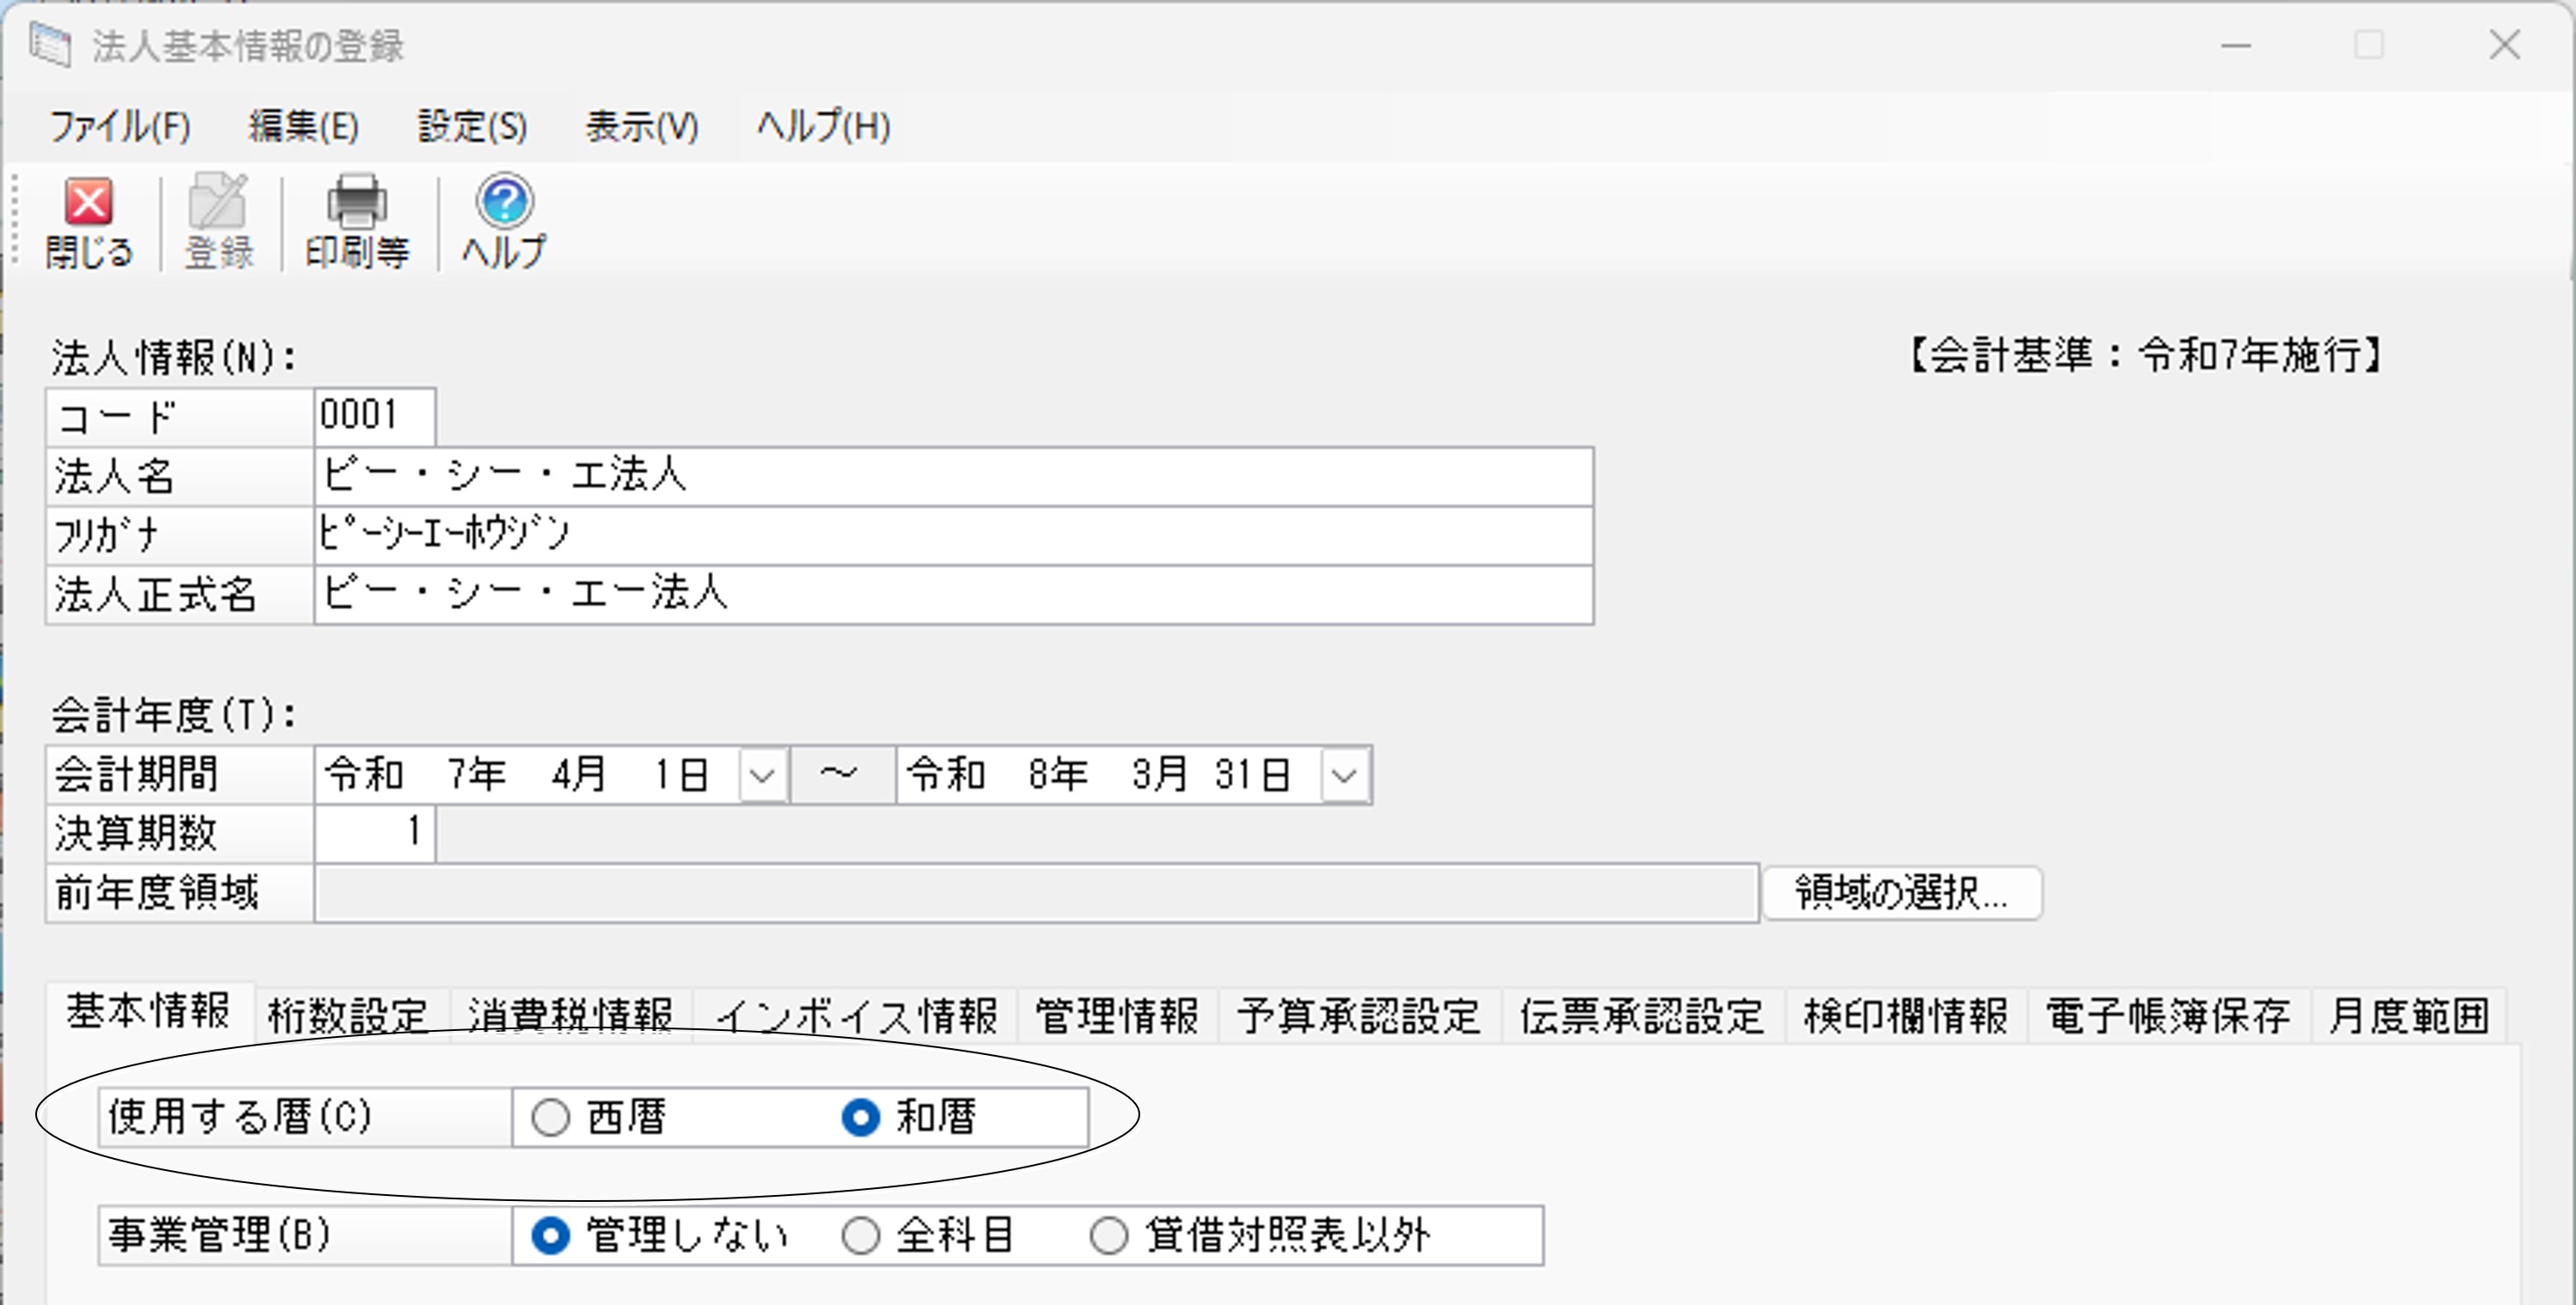The image size is (2576, 1305).
Task: Click the 印刷等 printer icon
Action: point(357,203)
